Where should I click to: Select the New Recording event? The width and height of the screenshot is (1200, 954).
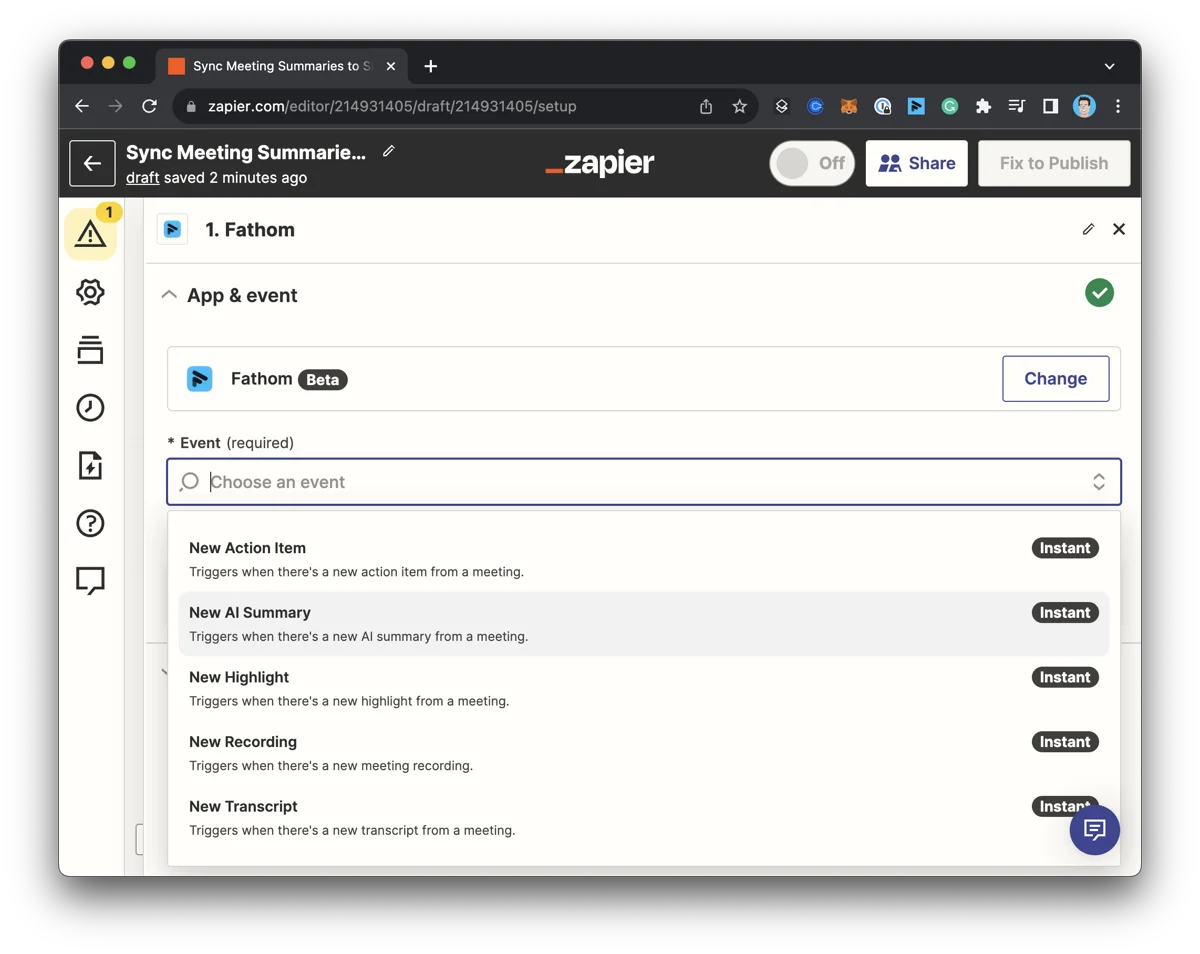tap(644, 753)
